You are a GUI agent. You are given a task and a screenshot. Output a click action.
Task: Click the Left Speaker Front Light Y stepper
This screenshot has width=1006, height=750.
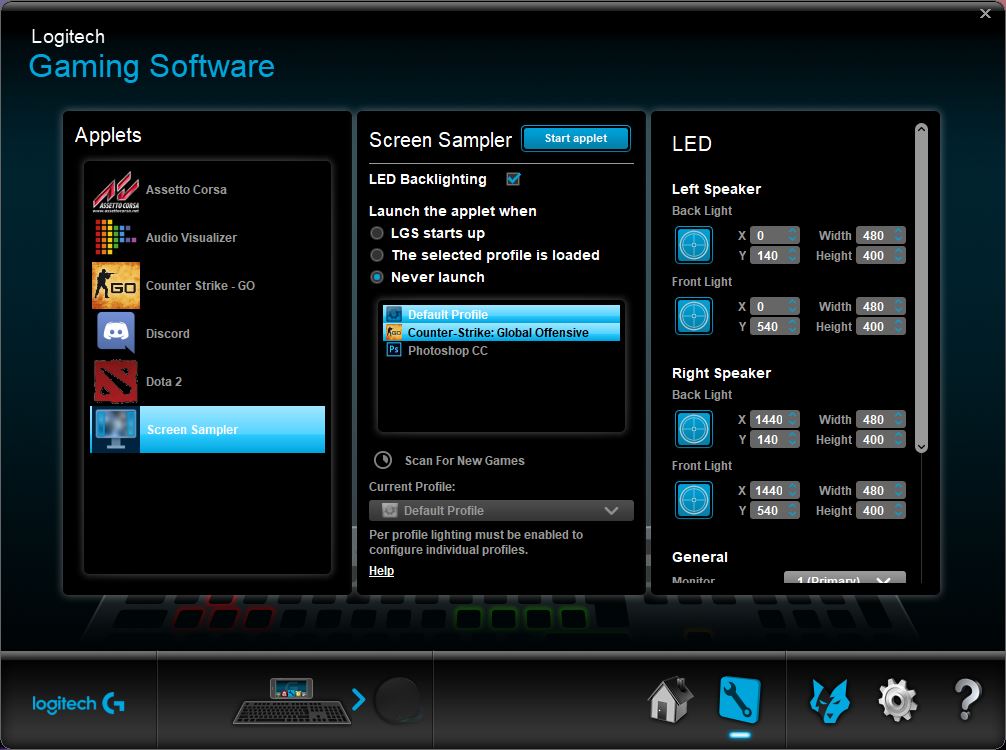[793, 327]
